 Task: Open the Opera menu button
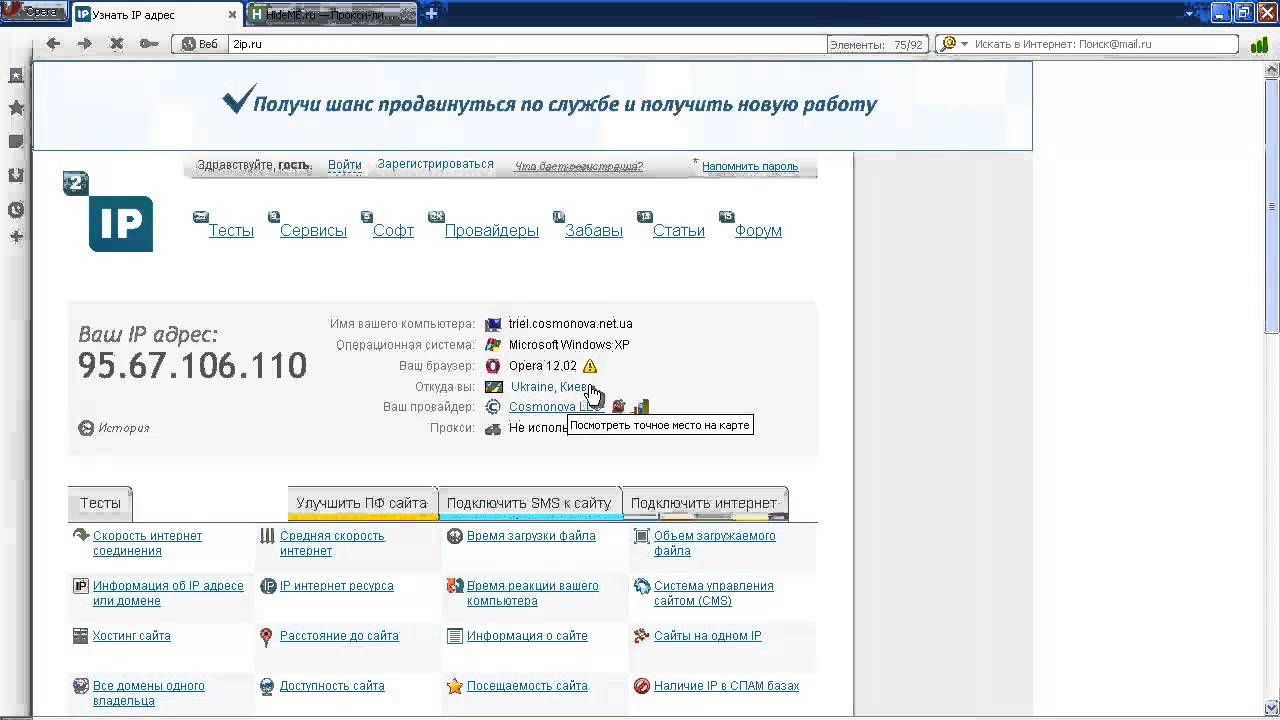pyautogui.click(x=33, y=13)
